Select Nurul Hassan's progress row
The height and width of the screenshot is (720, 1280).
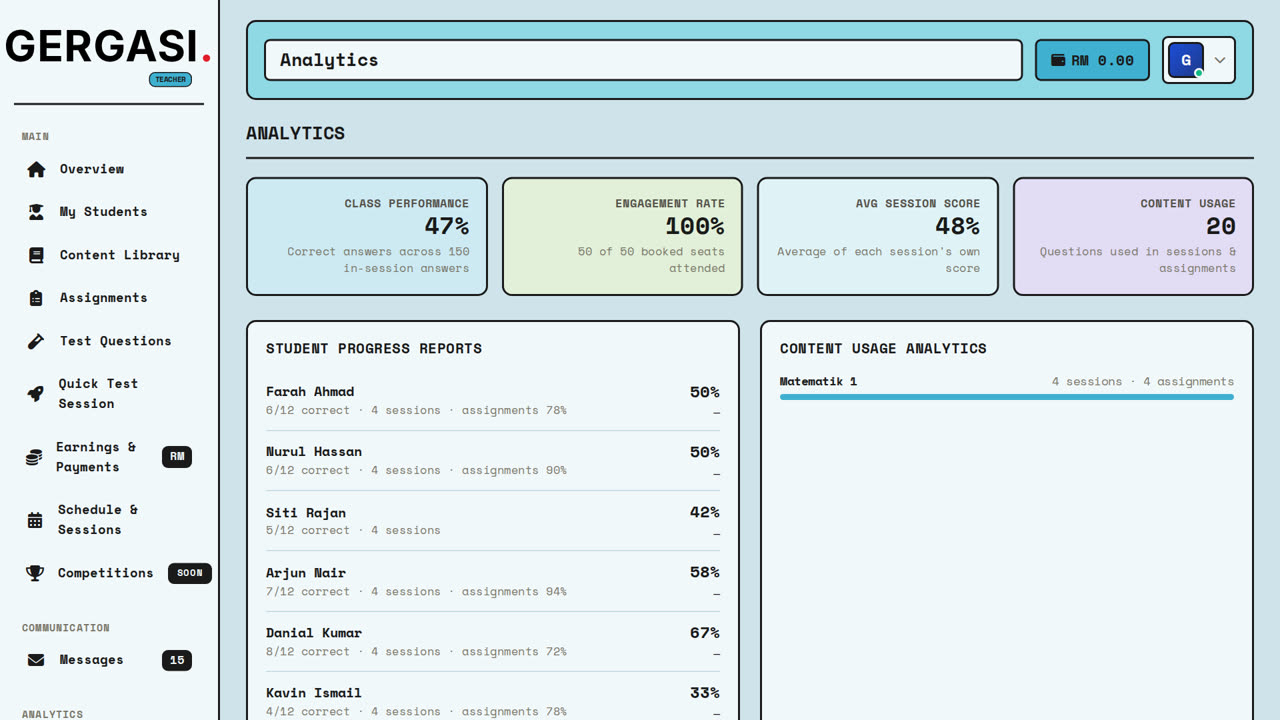493,461
